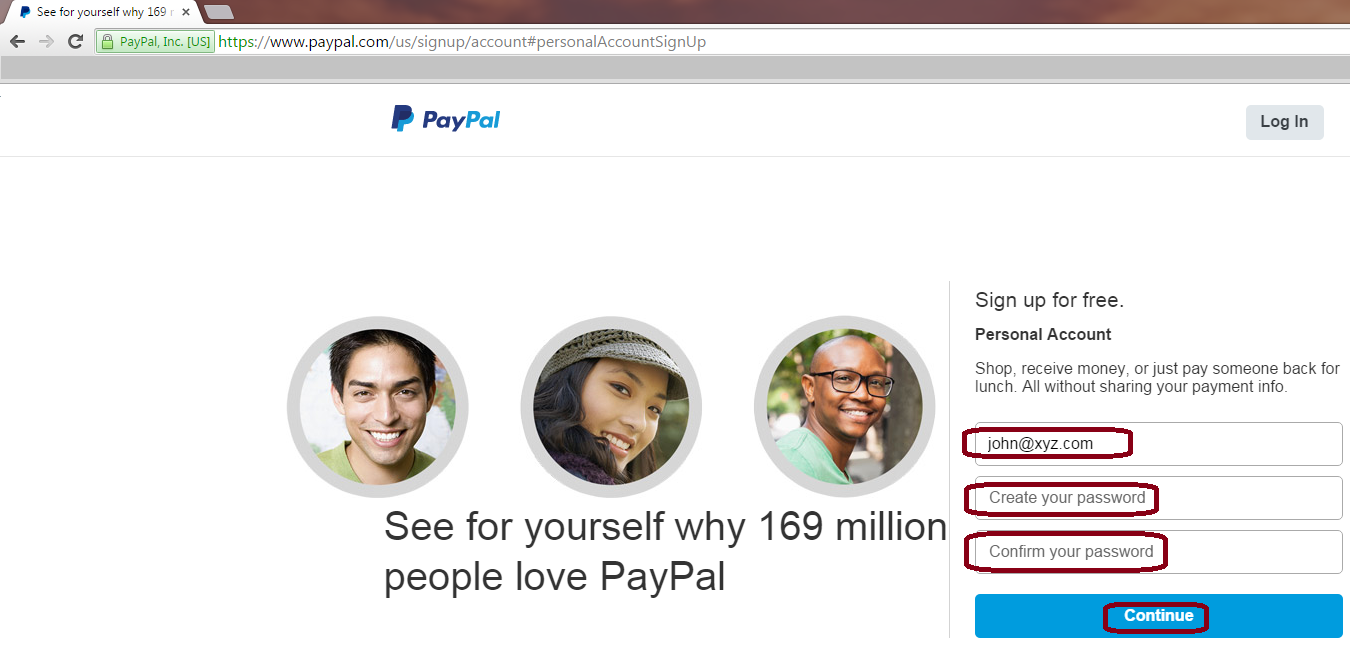Focus the email field containing john@xyz.com
Screen dimensions: 1350x653
click(1158, 443)
